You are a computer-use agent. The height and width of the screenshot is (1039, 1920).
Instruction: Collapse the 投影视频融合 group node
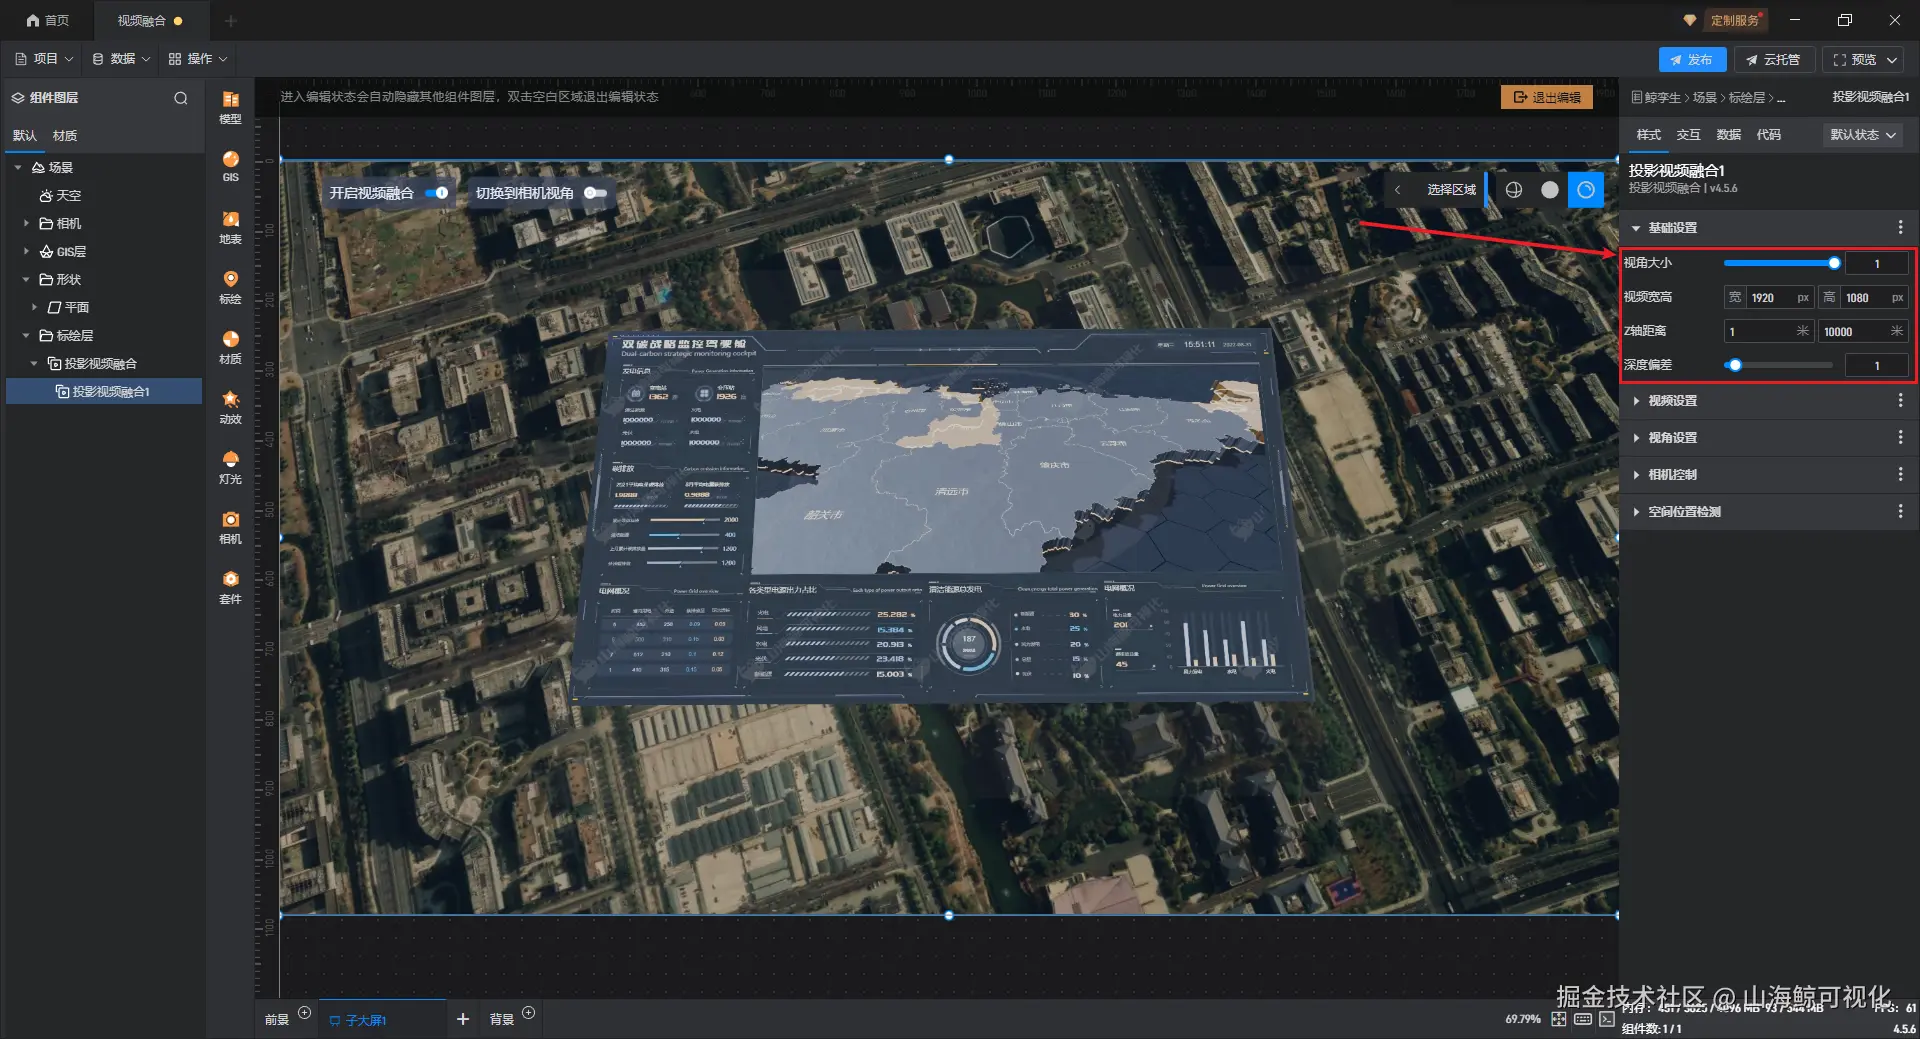34,364
